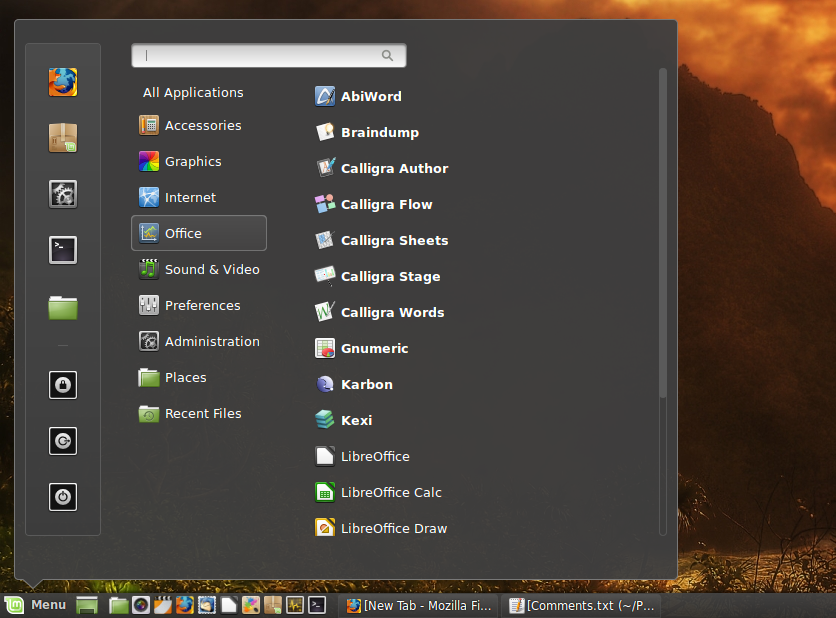Launch Firefox from the favorites sidebar
The image size is (836, 618).
point(63,82)
